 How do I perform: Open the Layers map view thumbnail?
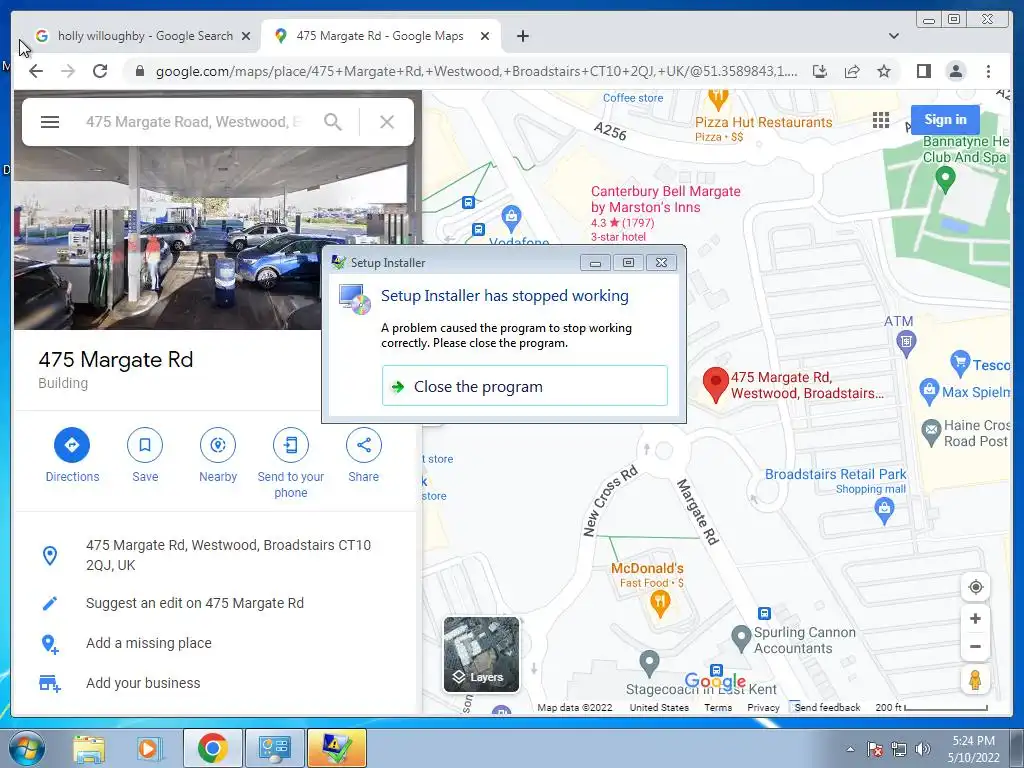(x=481, y=654)
